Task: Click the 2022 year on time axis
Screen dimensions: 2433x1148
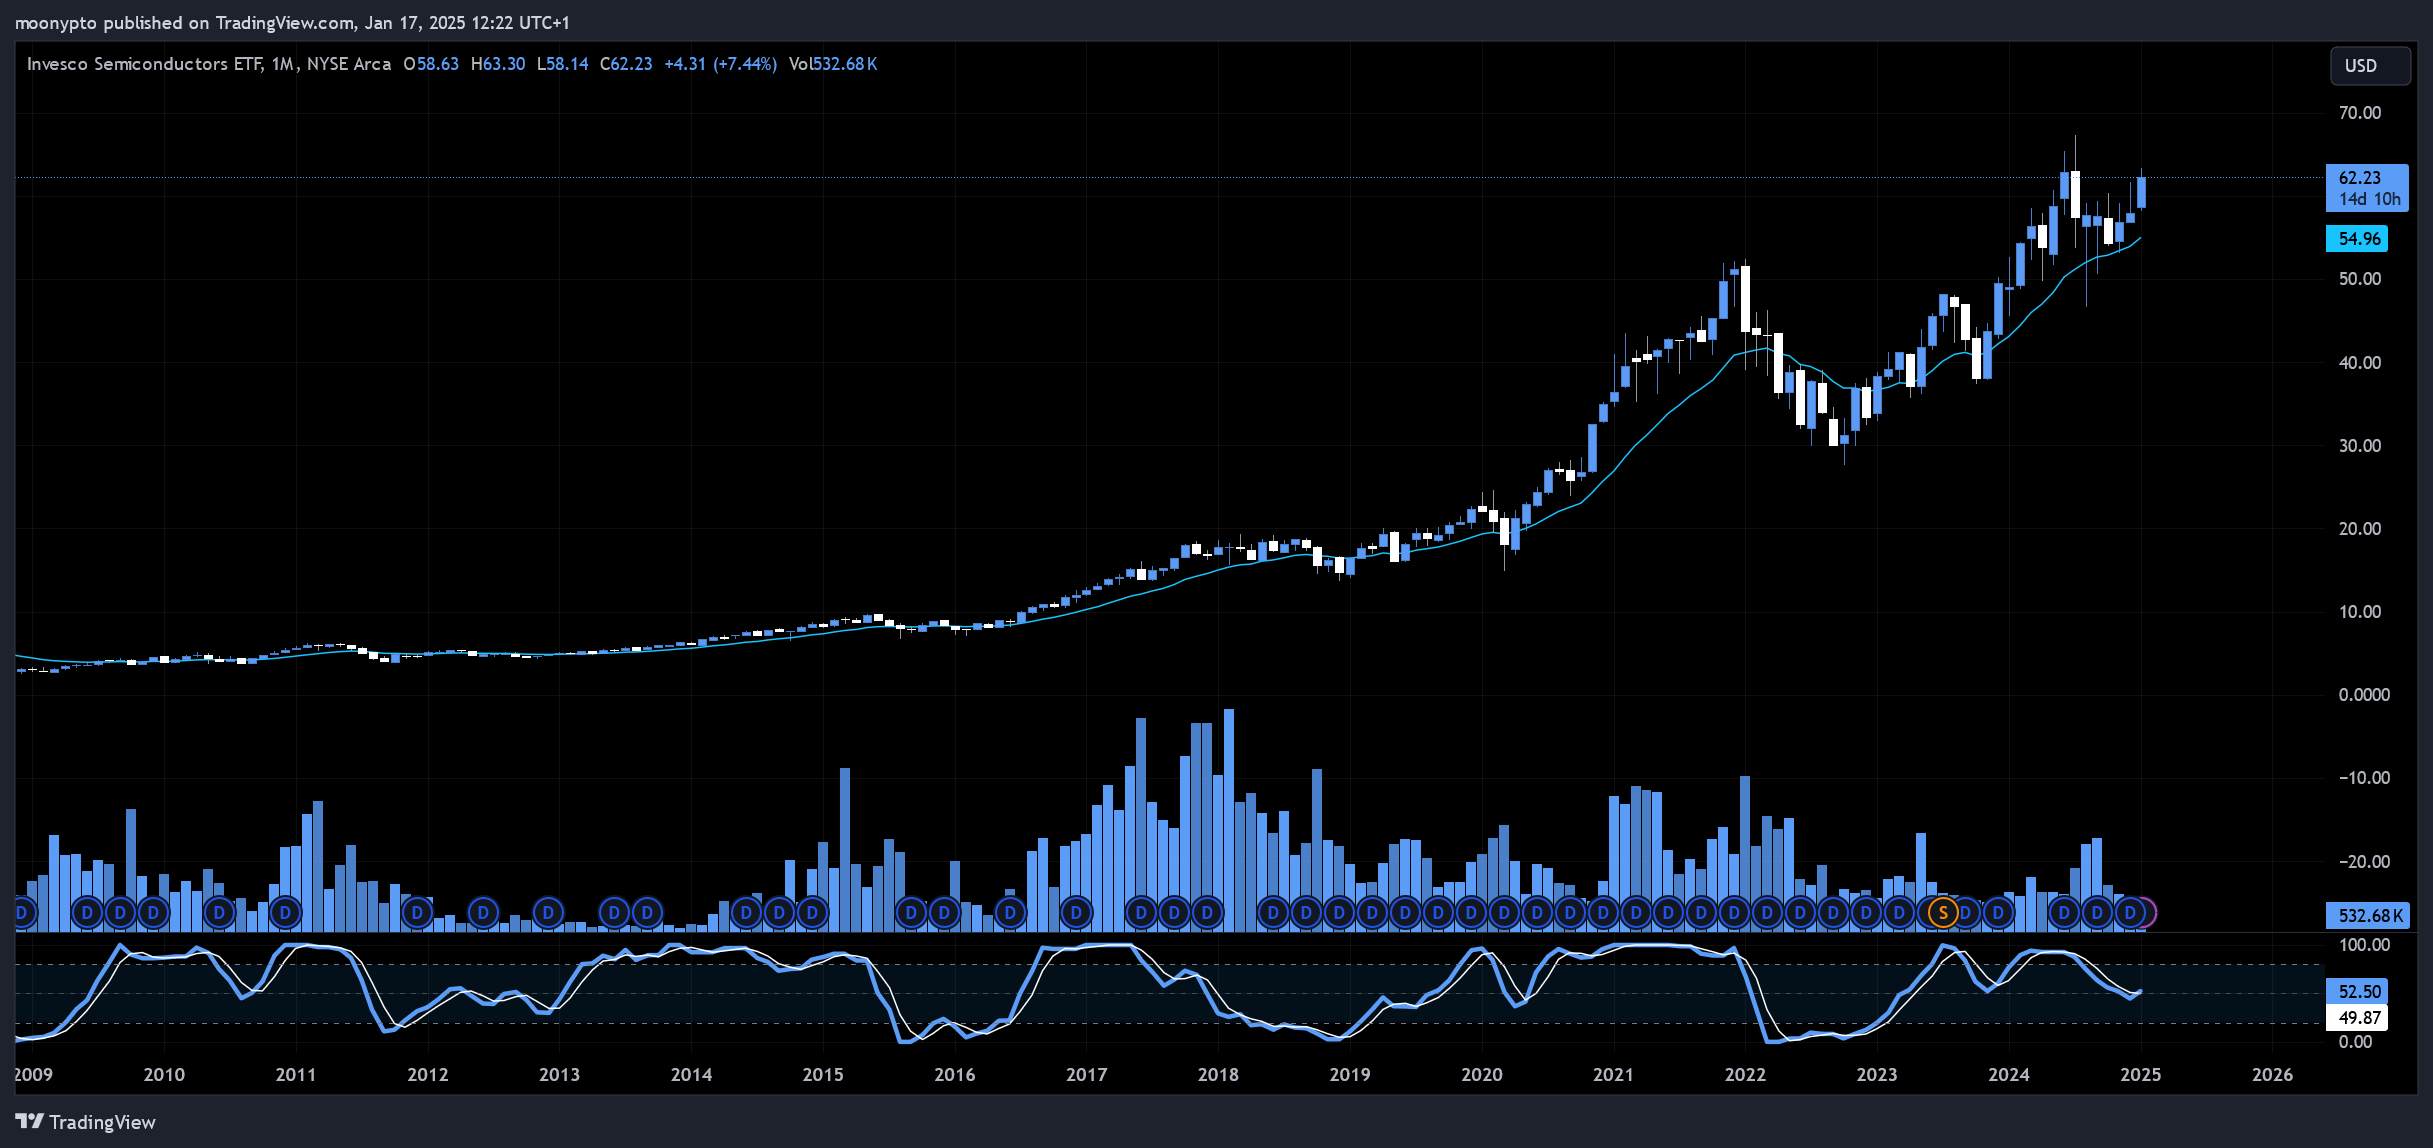Action: point(1745,1075)
